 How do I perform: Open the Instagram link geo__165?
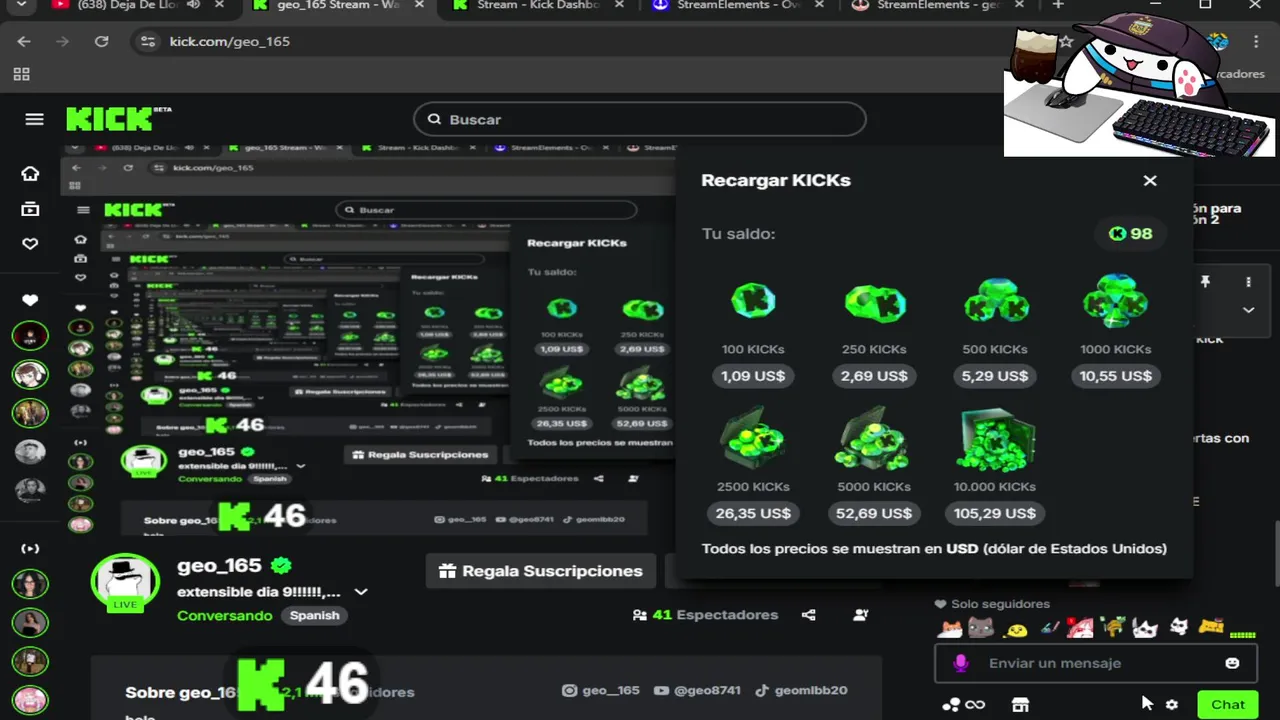pyautogui.click(x=601, y=690)
